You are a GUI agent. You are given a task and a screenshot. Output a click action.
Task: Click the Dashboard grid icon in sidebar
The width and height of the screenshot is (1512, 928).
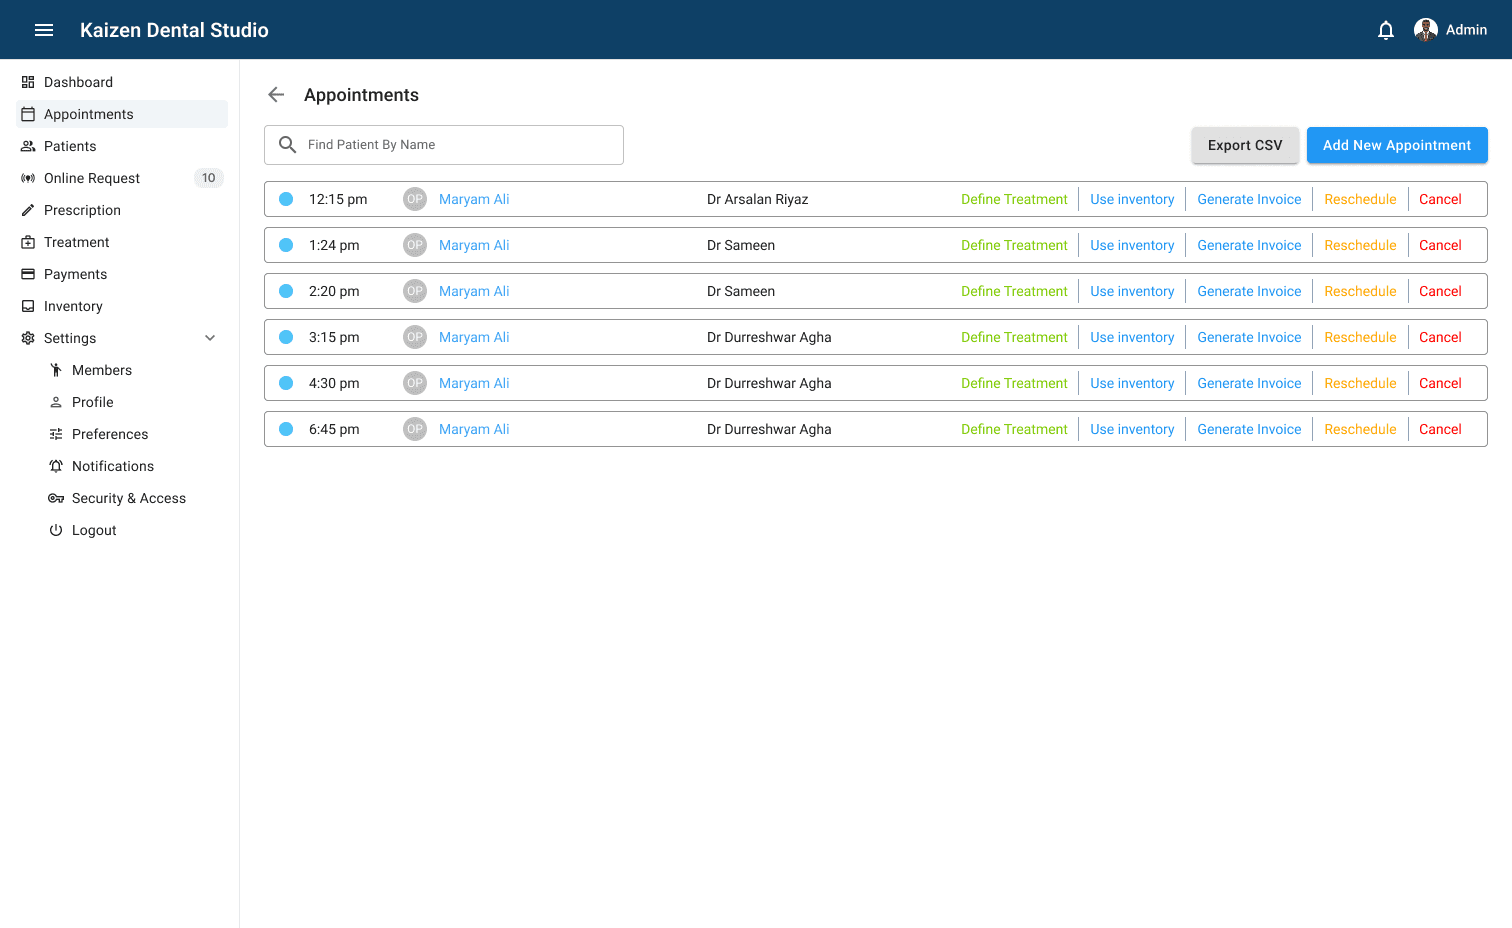(x=28, y=82)
